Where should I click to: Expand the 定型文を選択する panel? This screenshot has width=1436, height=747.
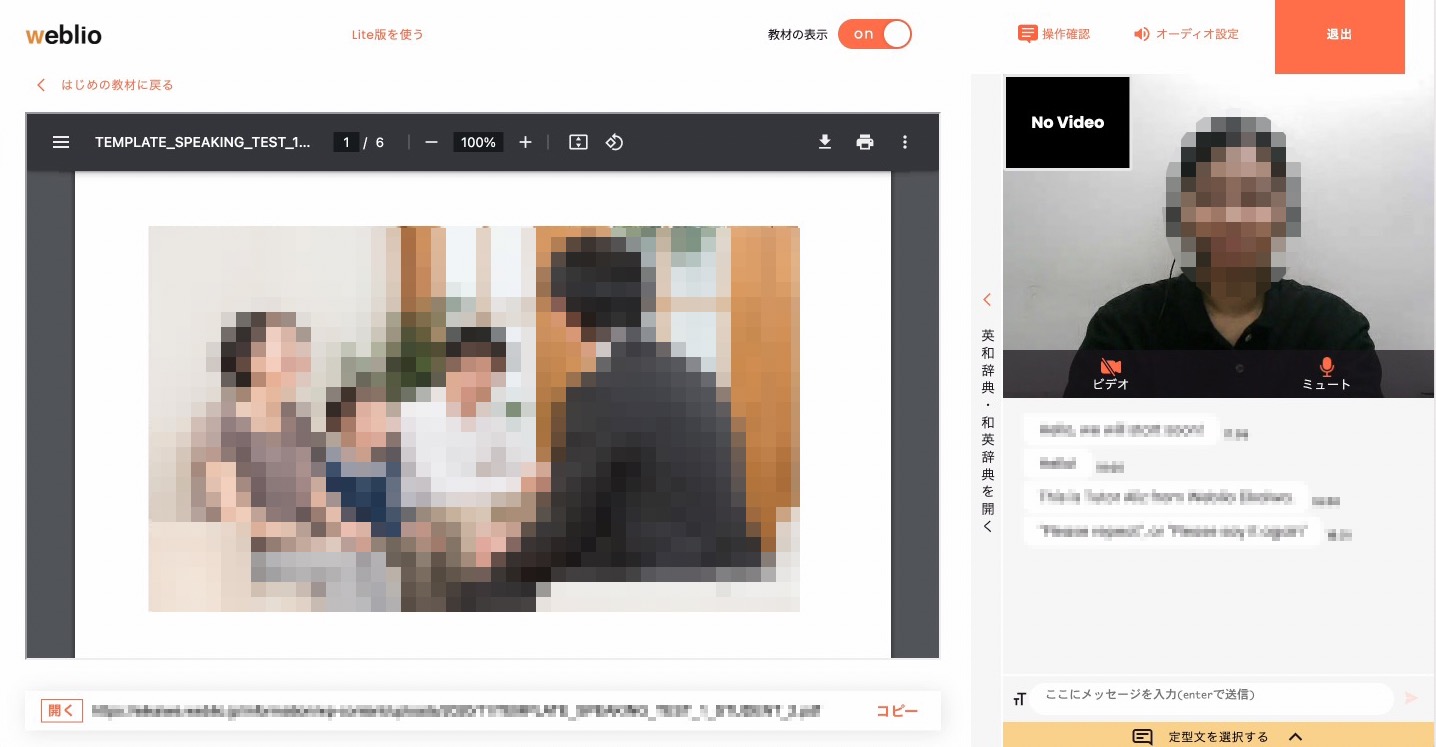pos(1218,736)
